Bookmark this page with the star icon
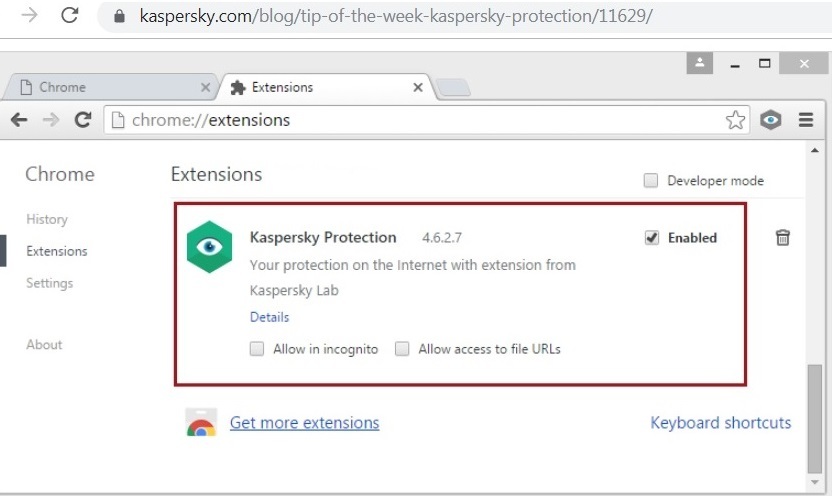 click(736, 120)
